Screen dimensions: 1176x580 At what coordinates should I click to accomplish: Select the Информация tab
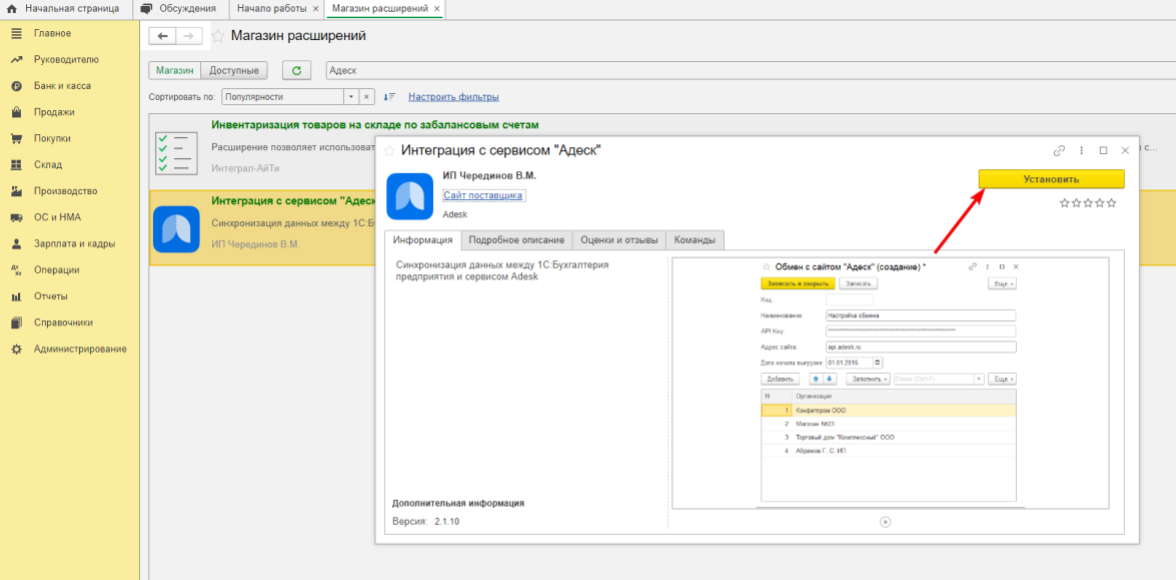tap(423, 240)
